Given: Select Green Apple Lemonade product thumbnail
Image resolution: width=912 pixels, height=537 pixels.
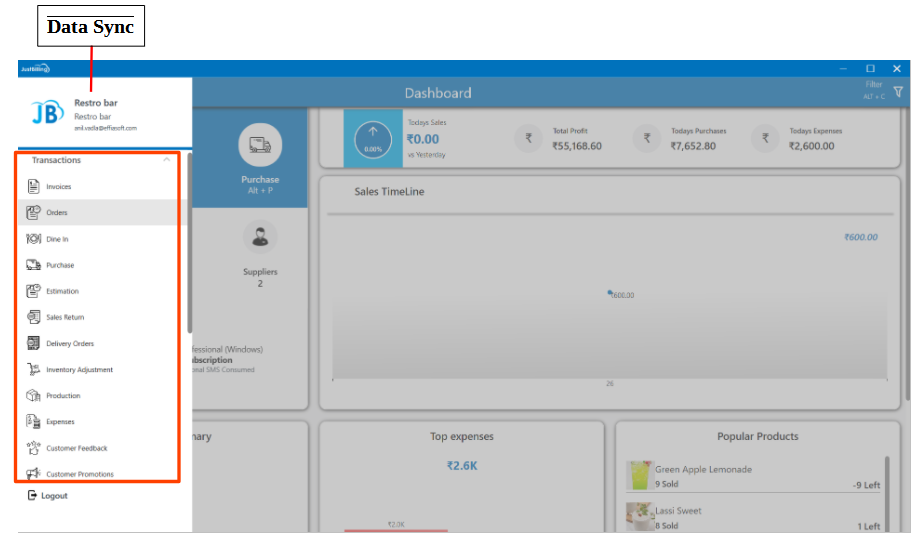Looking at the screenshot, I should pos(639,476).
